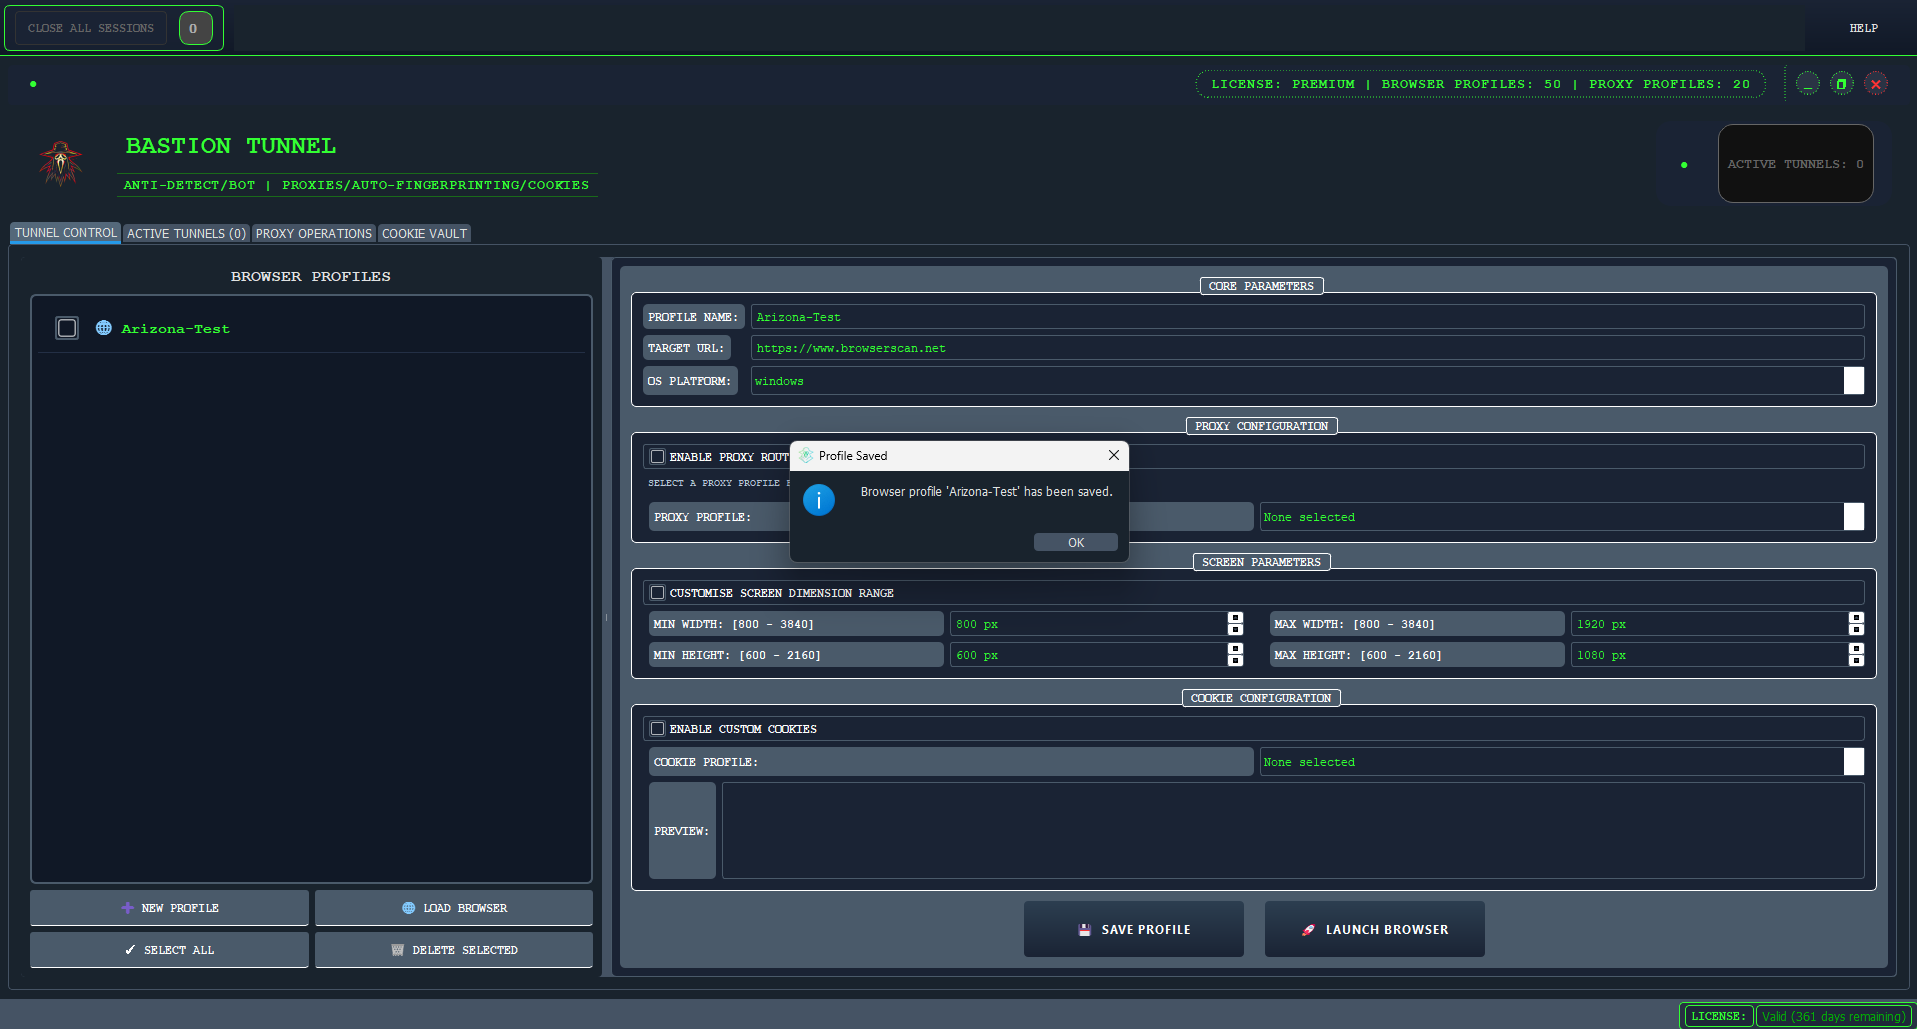Viewport: 1917px width, 1029px height.
Task: Increase the Max Width value
Action: tap(1856, 618)
